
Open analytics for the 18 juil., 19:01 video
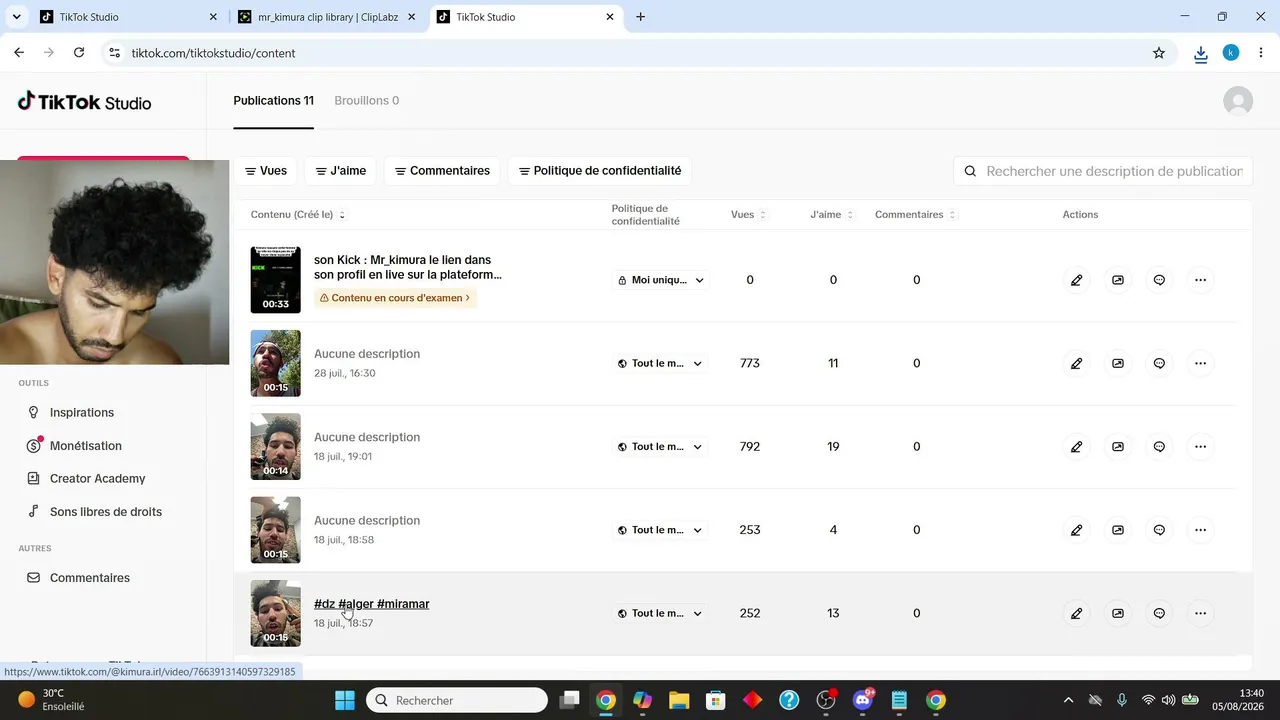tap(1118, 447)
